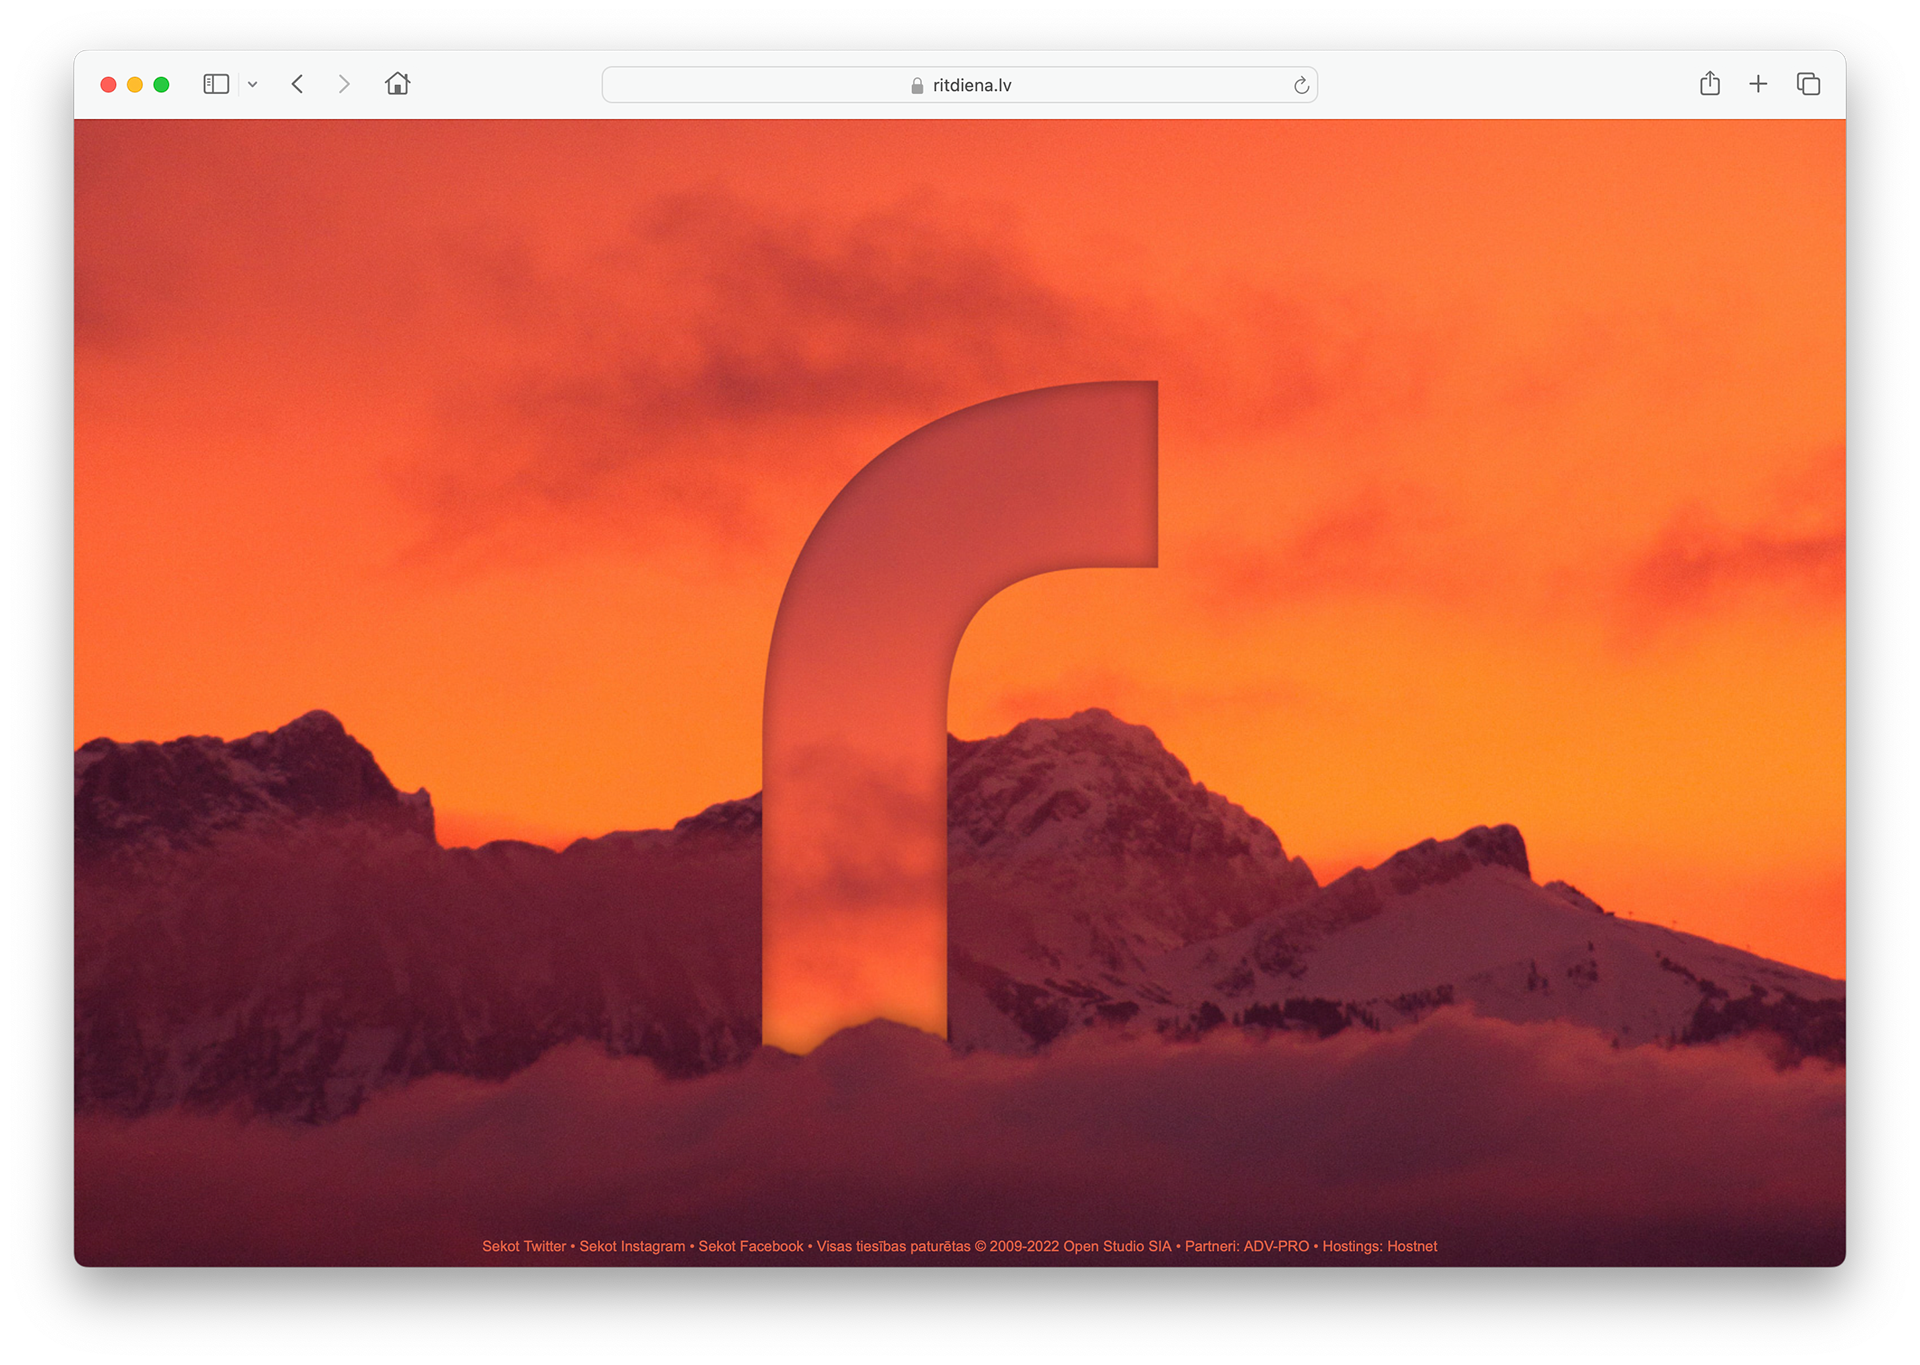
Task: Open the Hostnet hosting link
Action: pos(1411,1246)
